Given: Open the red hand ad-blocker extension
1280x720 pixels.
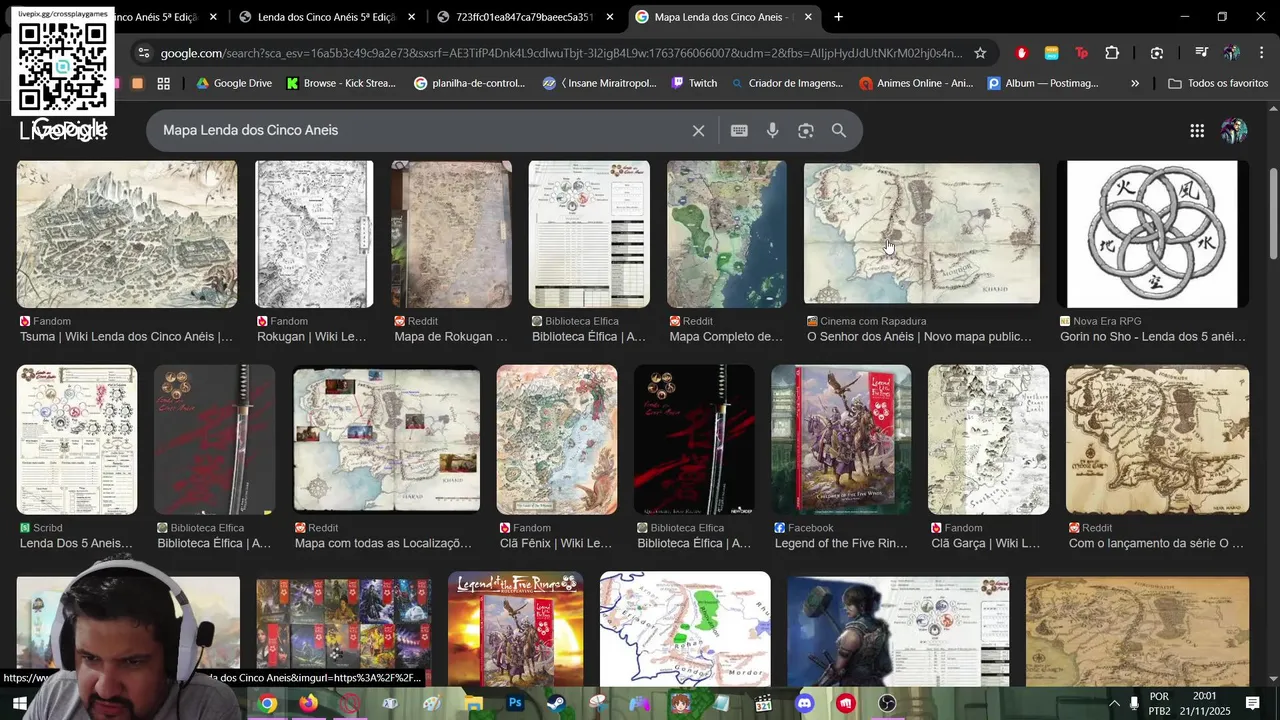Looking at the screenshot, I should (1021, 53).
